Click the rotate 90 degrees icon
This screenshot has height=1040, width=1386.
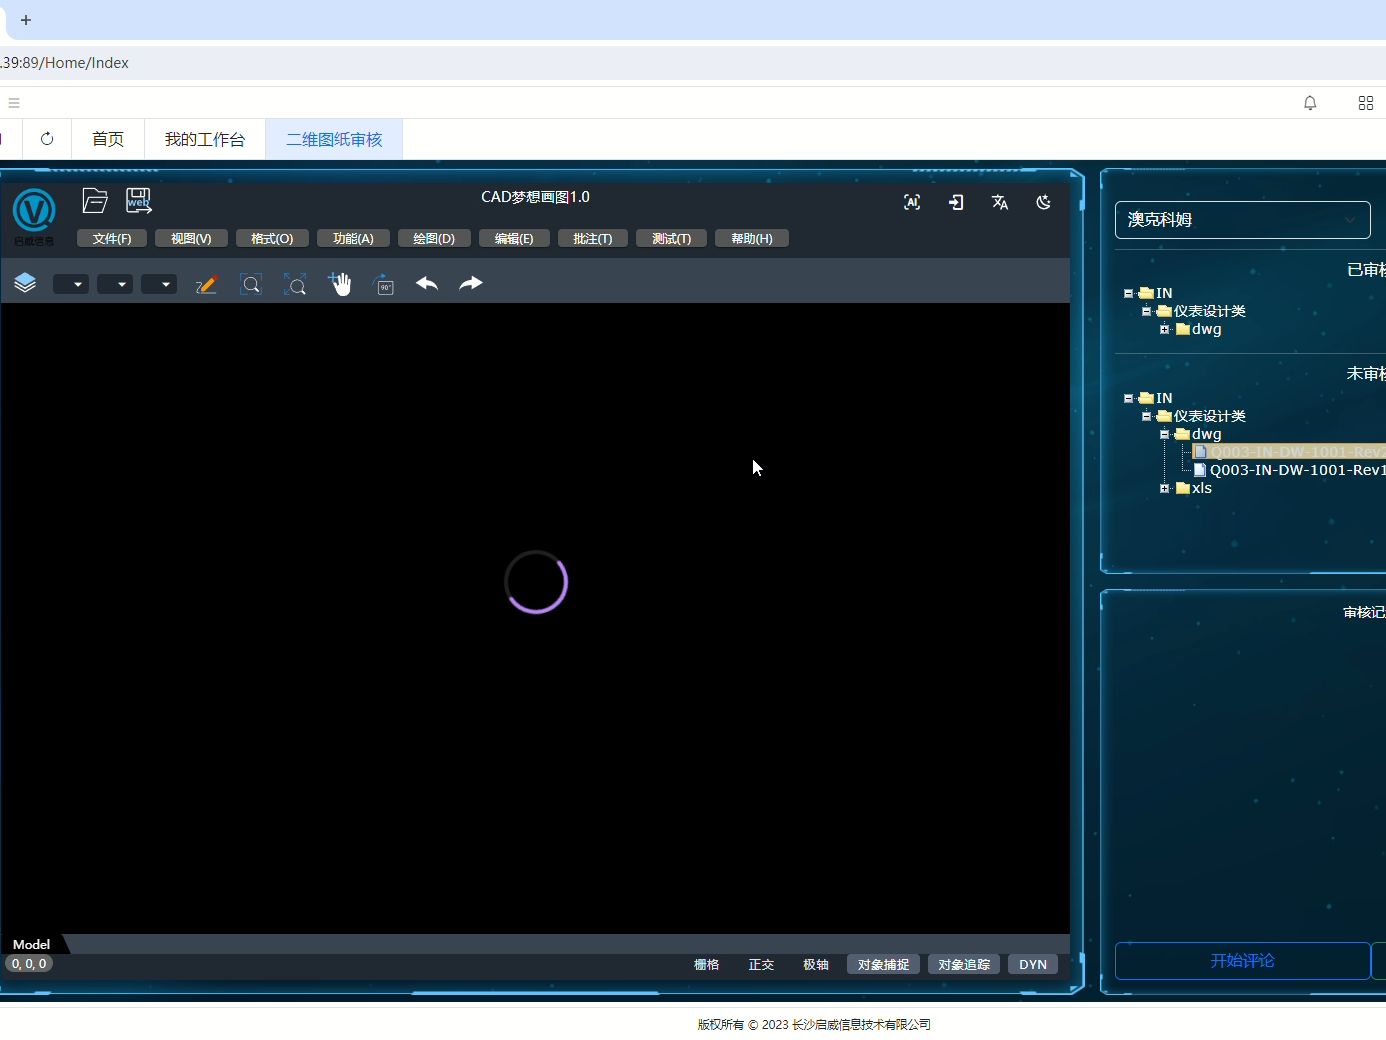(x=383, y=284)
